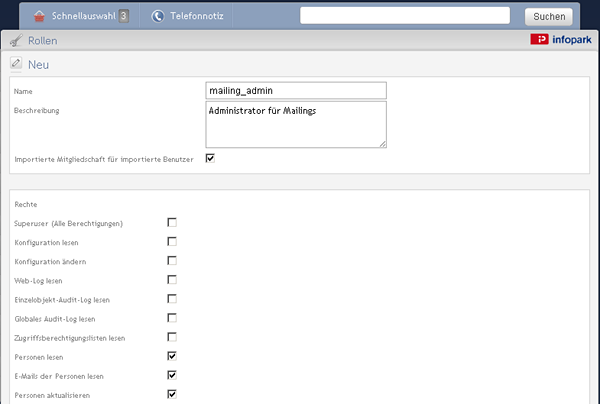
Task: Click the Suchen button
Action: [549, 16]
